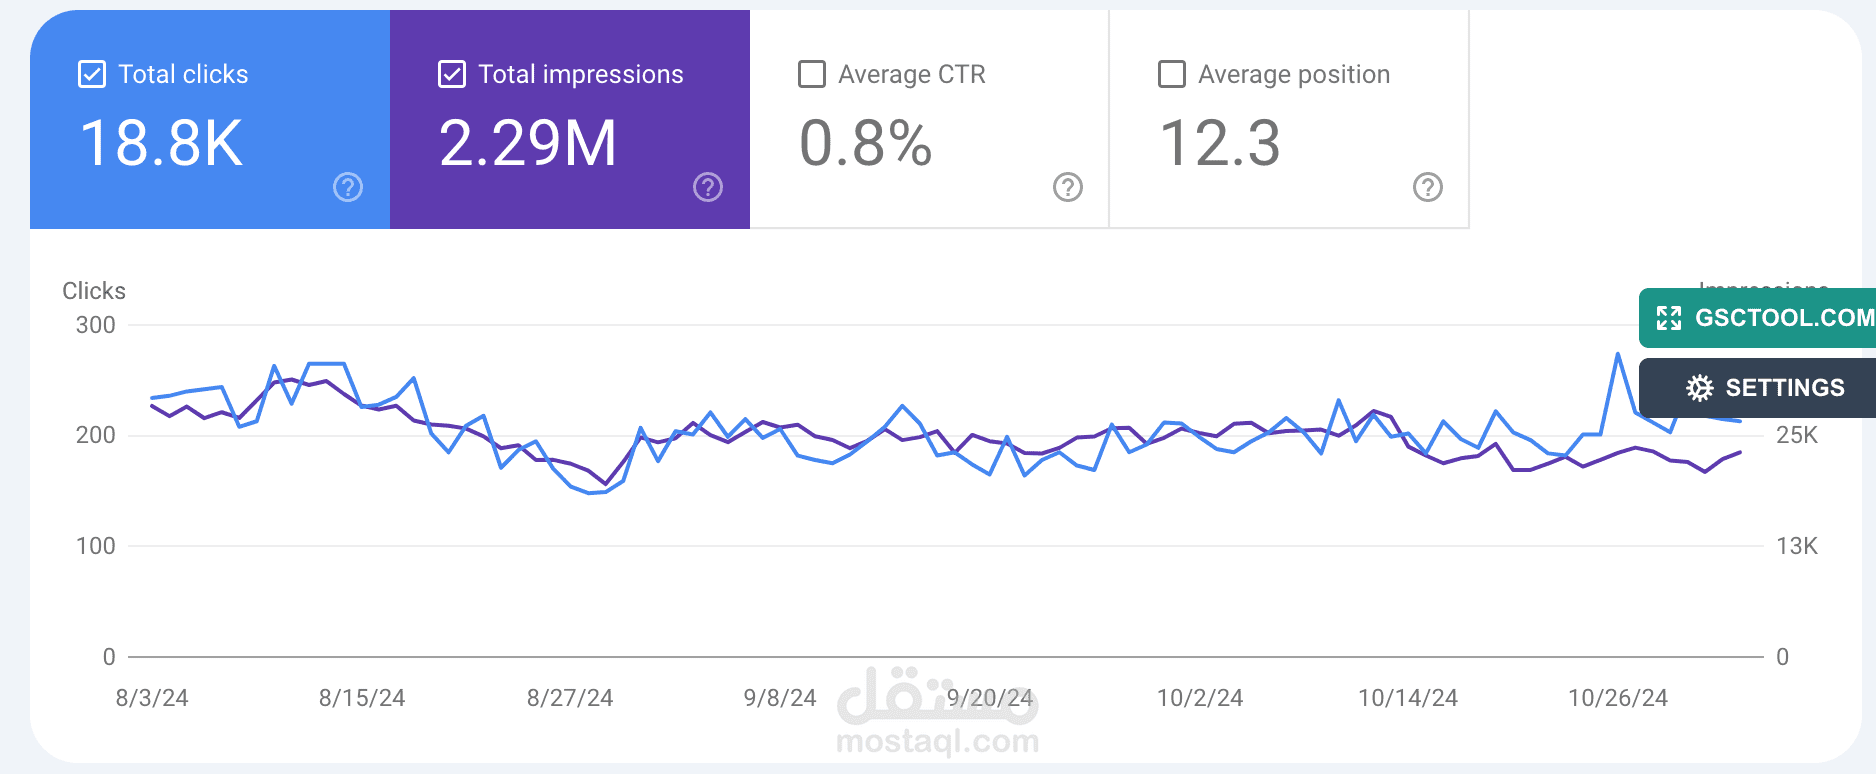Screen dimensions: 1876x774
Task: Click help icon on Total clicks card
Action: point(348,187)
